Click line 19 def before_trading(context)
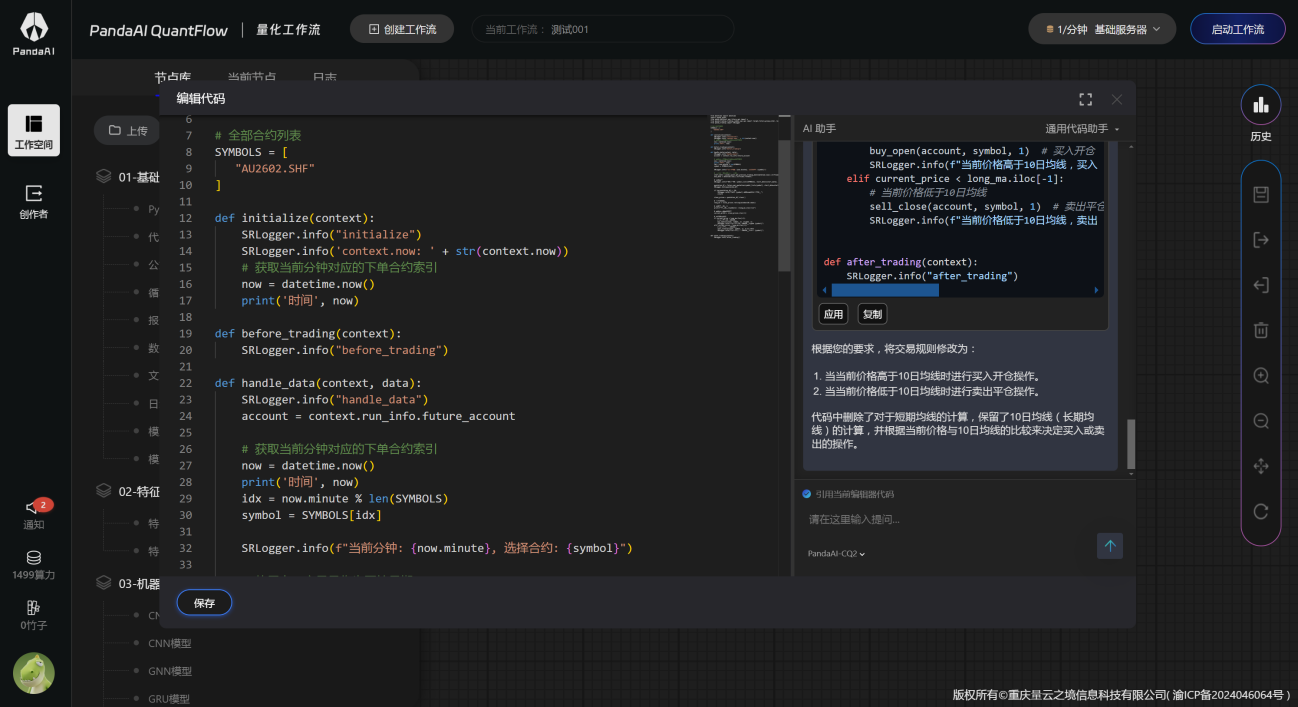Viewport: 1298px width, 707px height. click(308, 333)
